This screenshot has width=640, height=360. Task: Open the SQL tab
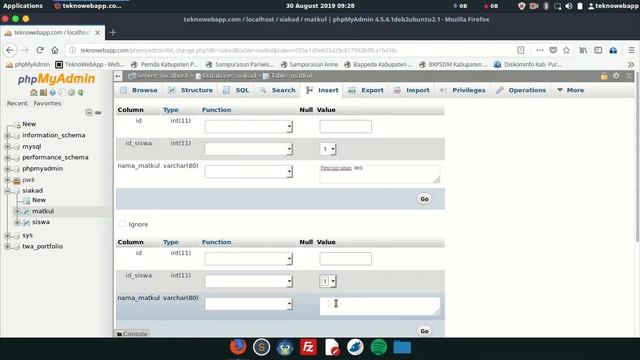236,90
